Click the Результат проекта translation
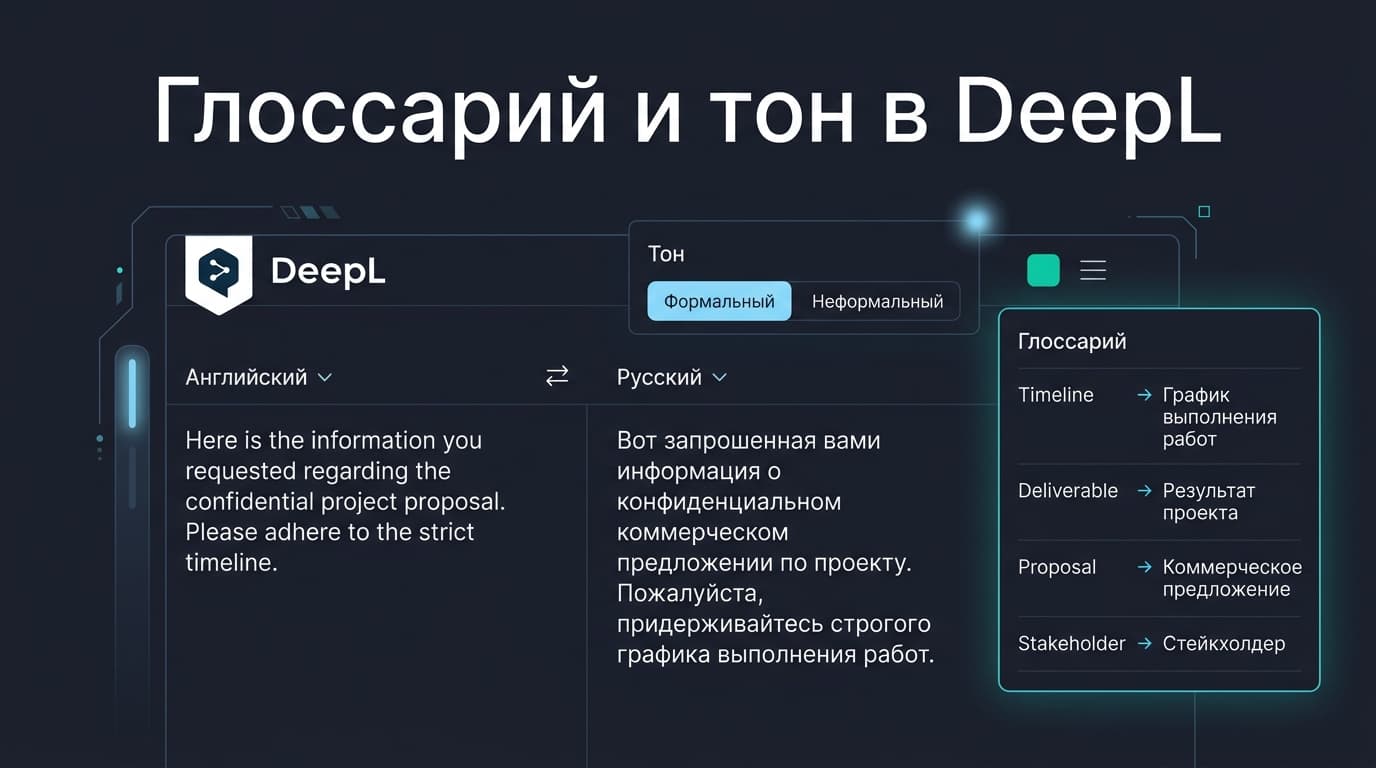Screen dimensions: 1376x768 click(1208, 502)
